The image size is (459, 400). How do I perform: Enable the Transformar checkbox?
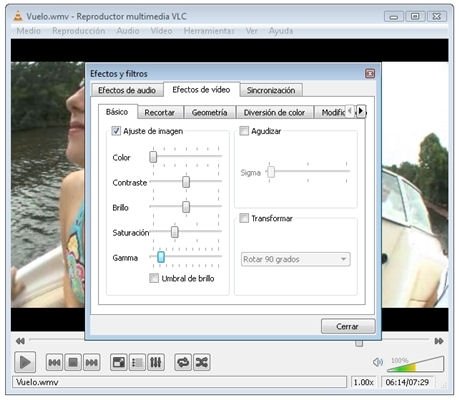click(x=244, y=218)
